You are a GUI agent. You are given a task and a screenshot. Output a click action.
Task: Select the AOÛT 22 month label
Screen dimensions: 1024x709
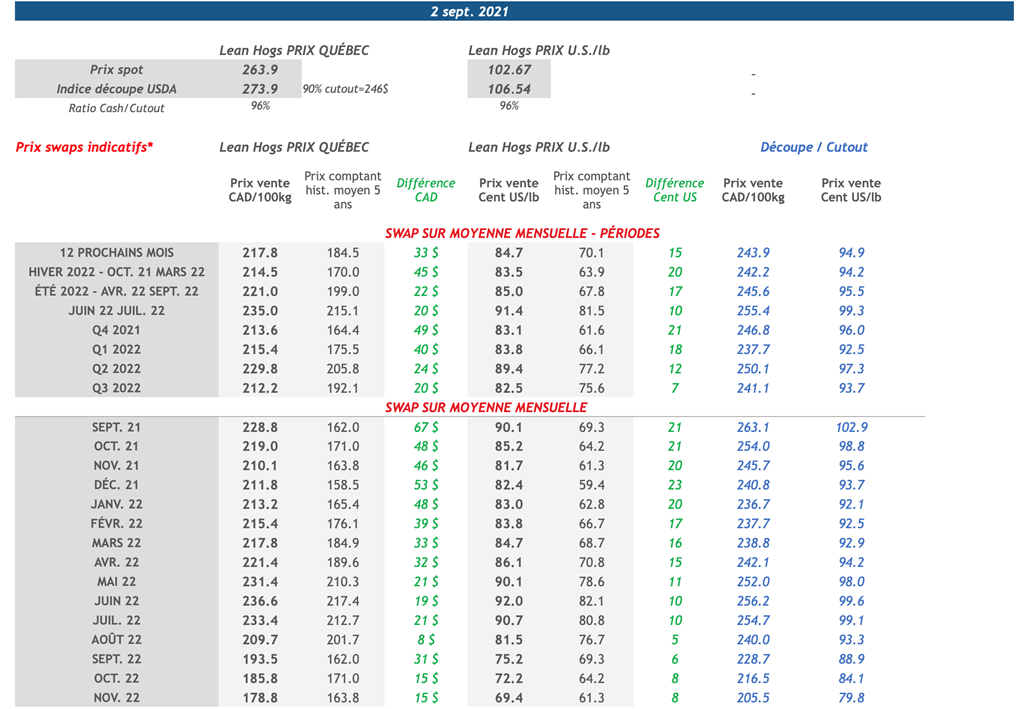(116, 640)
